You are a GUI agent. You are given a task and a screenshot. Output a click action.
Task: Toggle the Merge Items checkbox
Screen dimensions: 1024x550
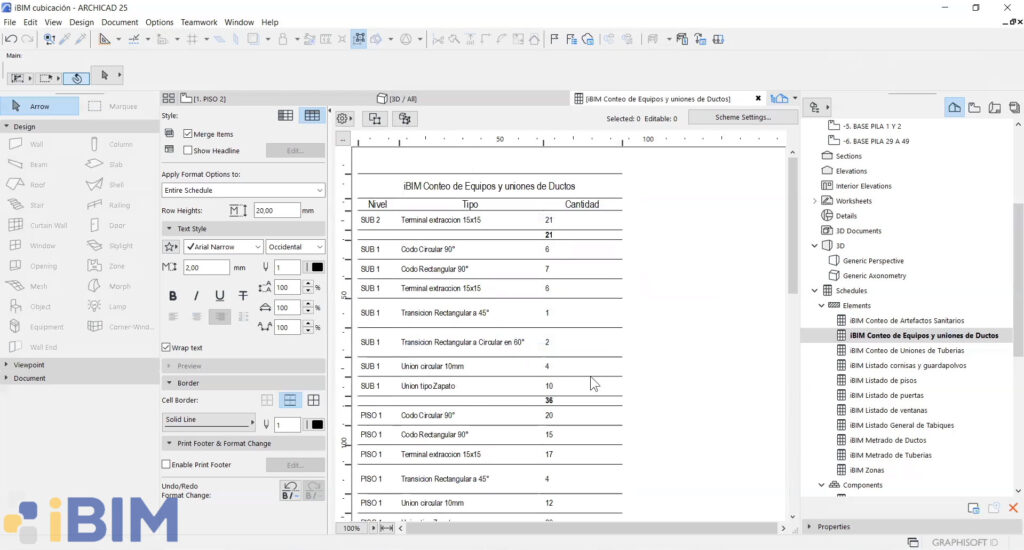(188, 134)
